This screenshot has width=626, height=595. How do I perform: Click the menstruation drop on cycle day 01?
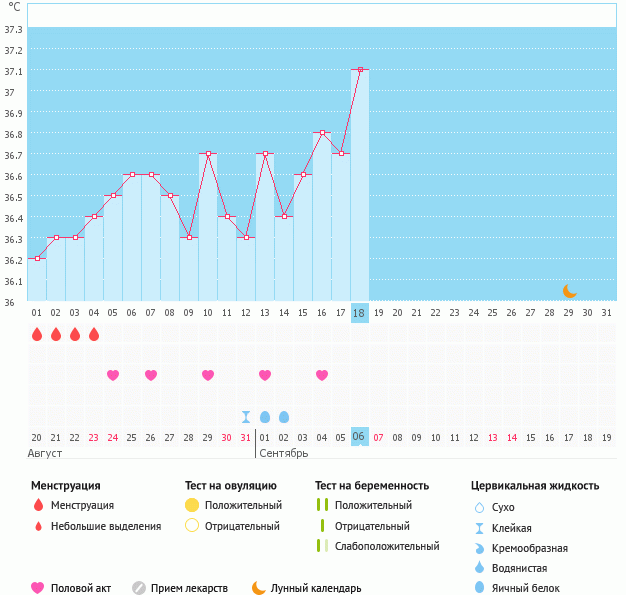click(37, 334)
